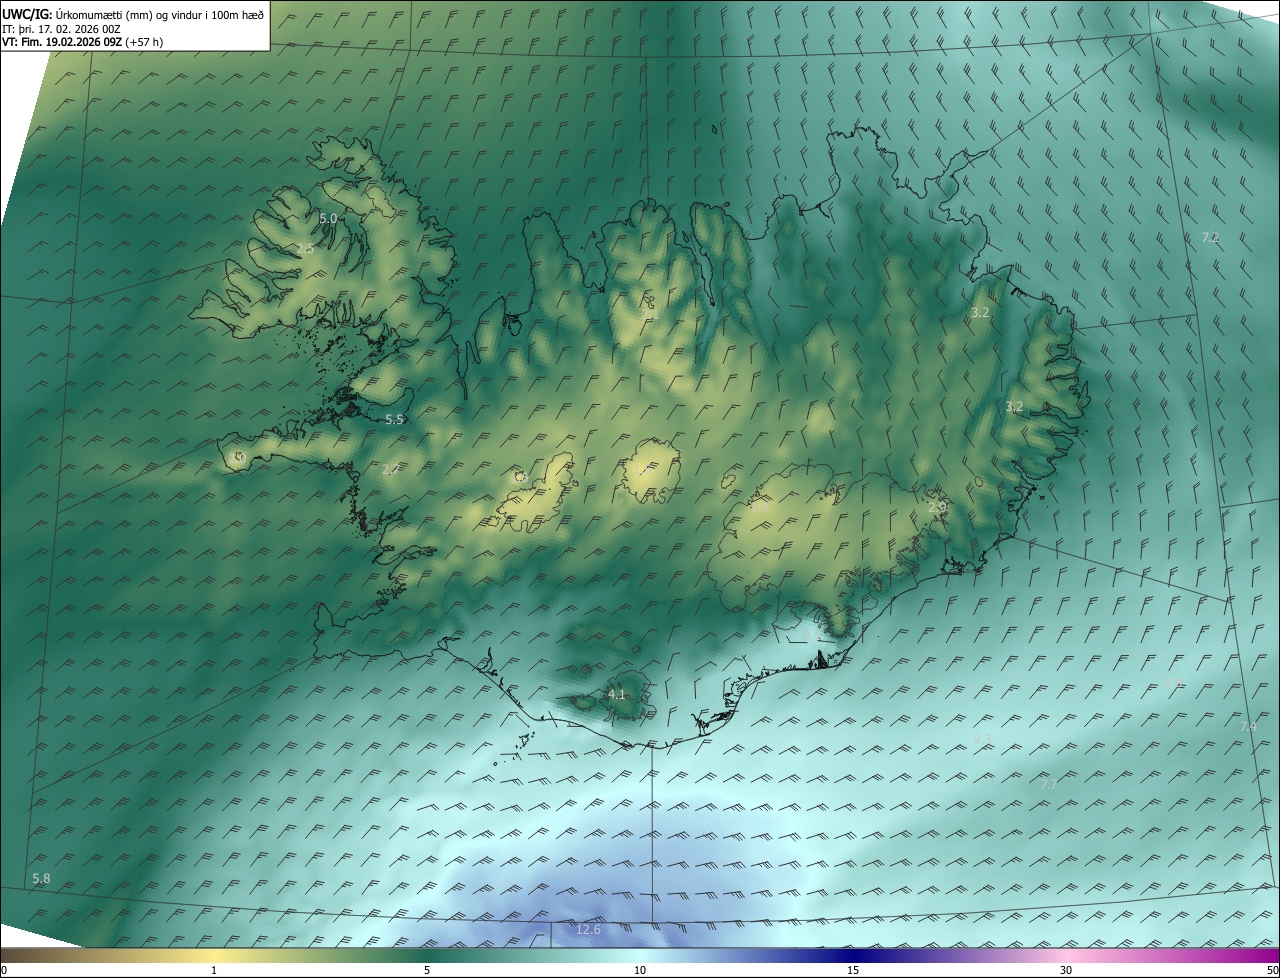This screenshot has width=1280, height=978.
Task: Click the colour scale tick label 1
Action: point(214,970)
